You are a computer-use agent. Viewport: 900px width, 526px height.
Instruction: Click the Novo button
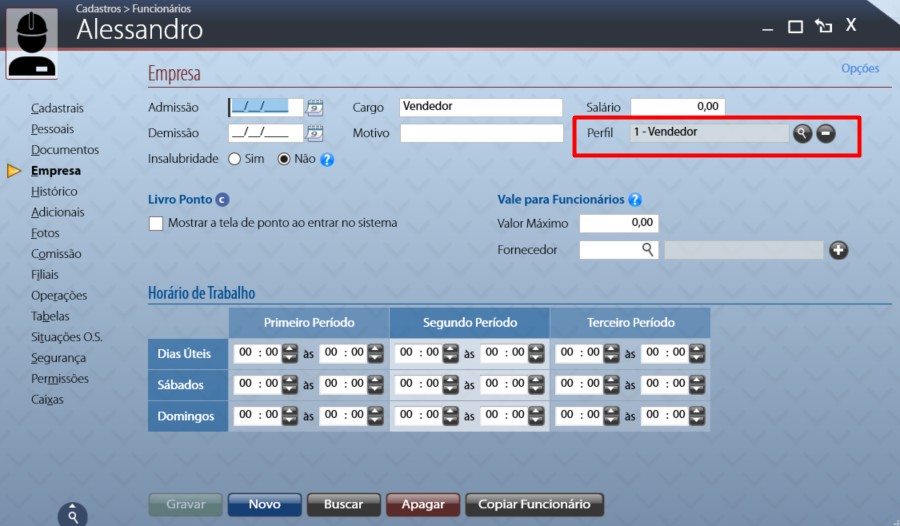264,504
